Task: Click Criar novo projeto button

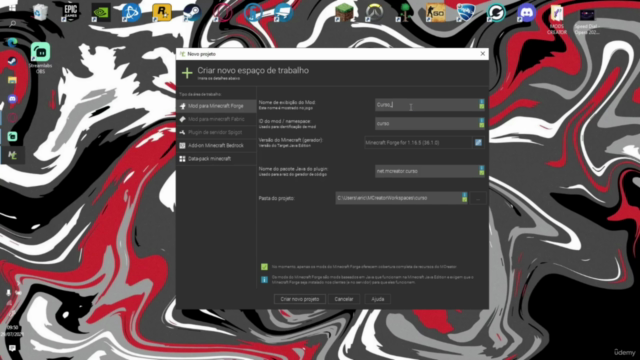Action: pyautogui.click(x=300, y=299)
